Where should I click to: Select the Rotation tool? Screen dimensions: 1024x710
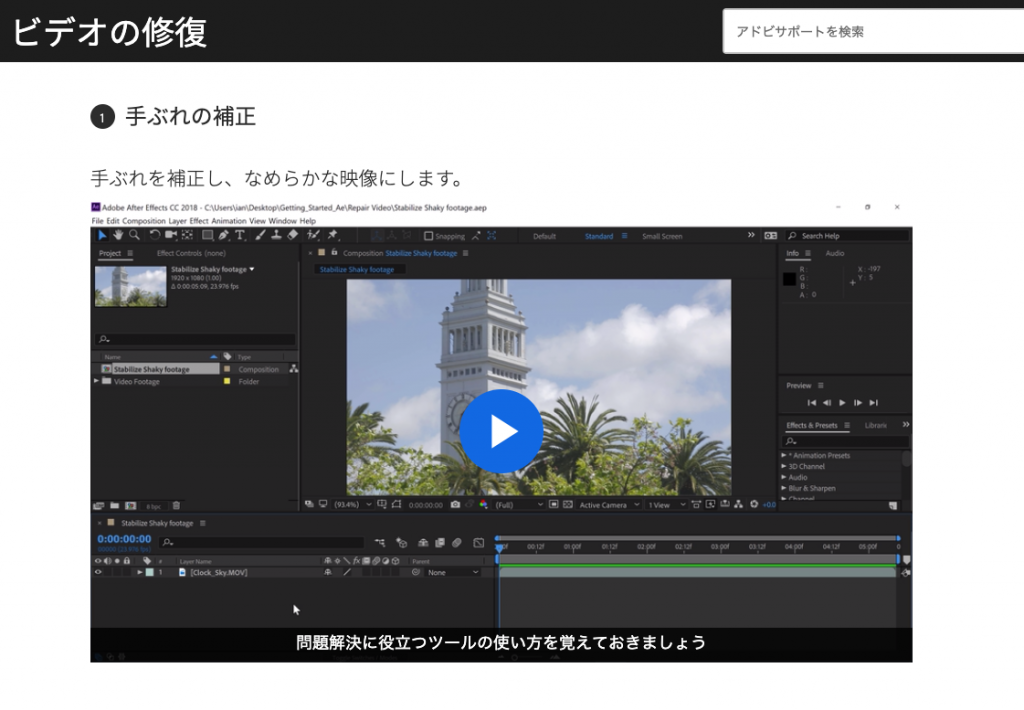pyautogui.click(x=155, y=235)
